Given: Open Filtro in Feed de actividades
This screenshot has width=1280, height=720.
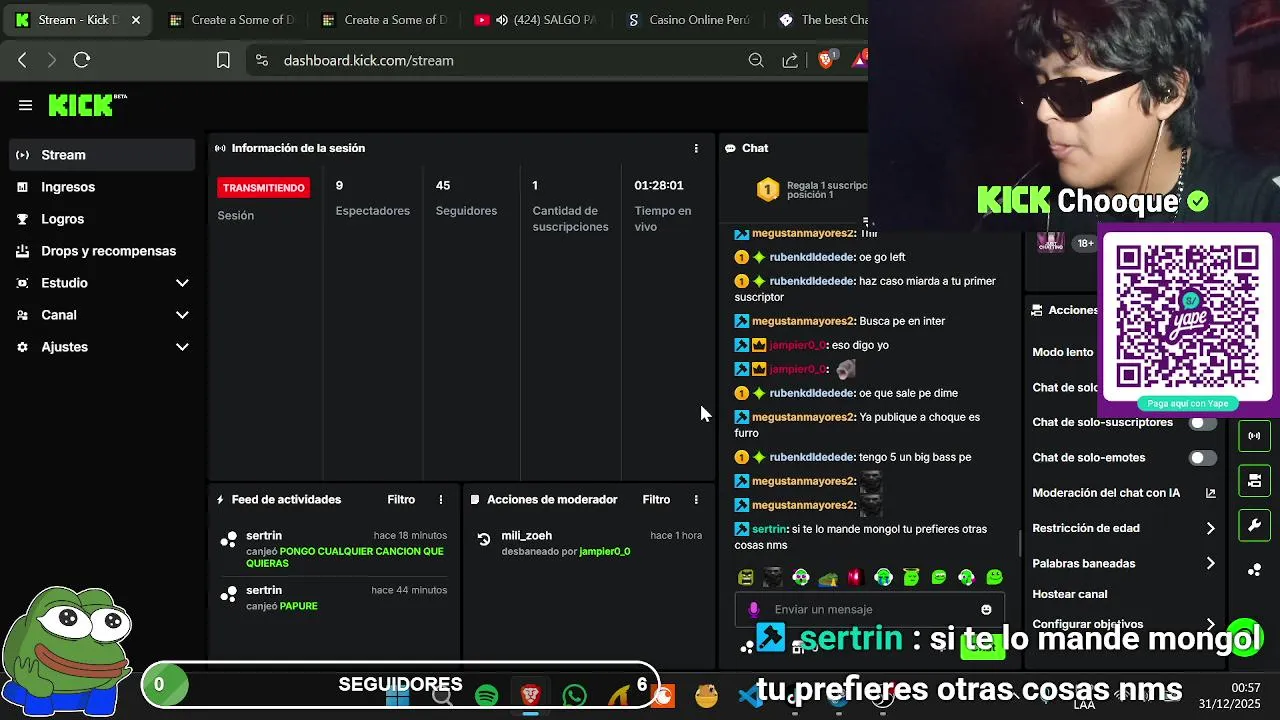Looking at the screenshot, I should 401,499.
